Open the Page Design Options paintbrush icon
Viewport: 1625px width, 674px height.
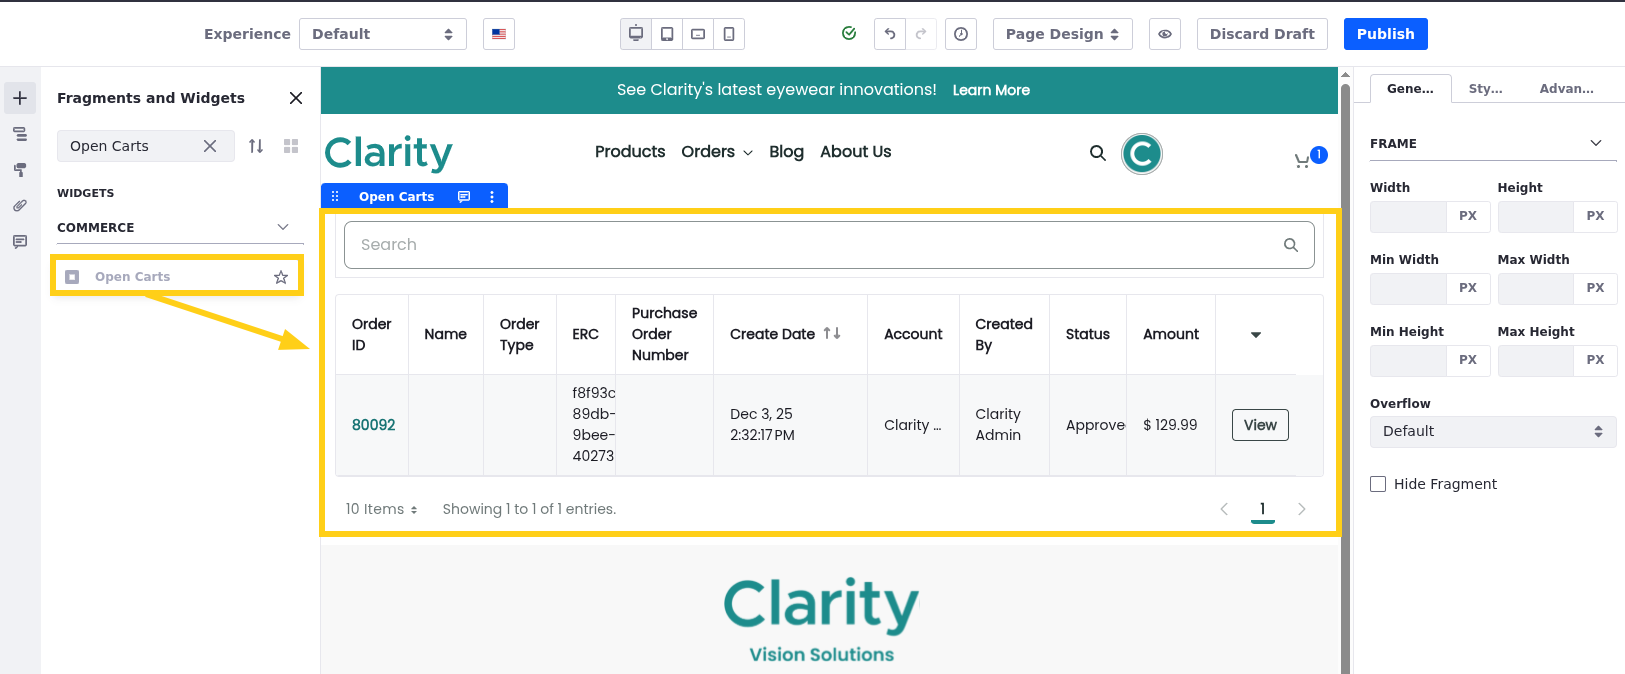(x=20, y=170)
